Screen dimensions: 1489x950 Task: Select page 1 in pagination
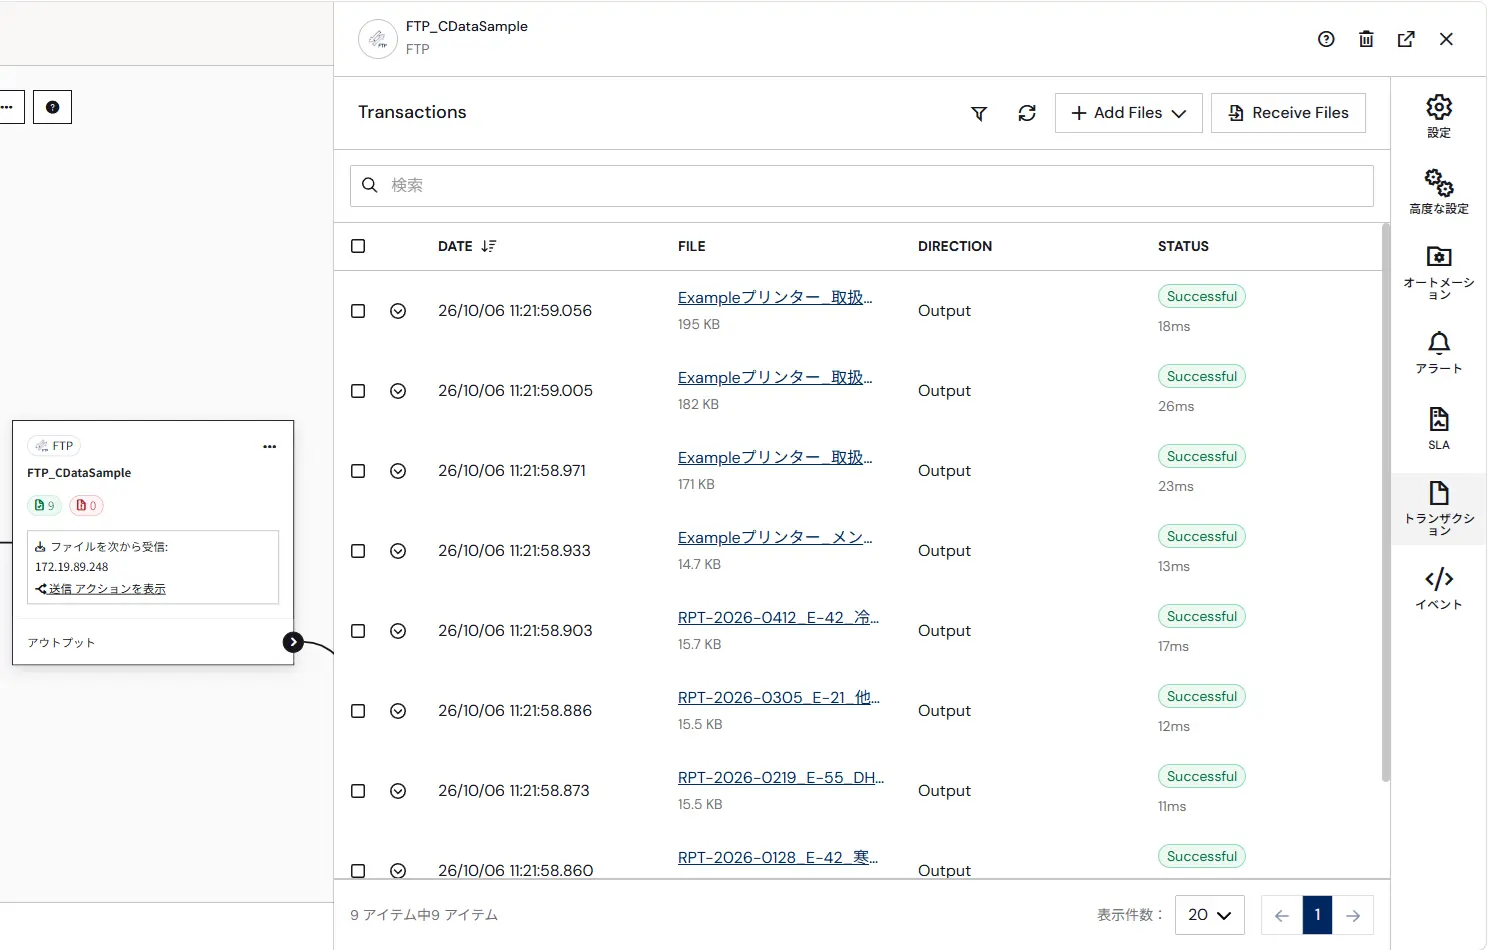[x=1317, y=915]
